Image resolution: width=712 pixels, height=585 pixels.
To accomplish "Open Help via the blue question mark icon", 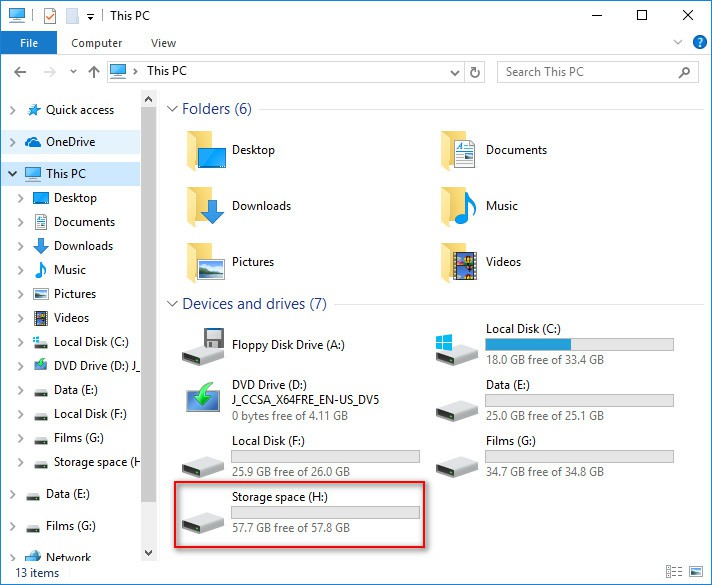I will [x=700, y=42].
